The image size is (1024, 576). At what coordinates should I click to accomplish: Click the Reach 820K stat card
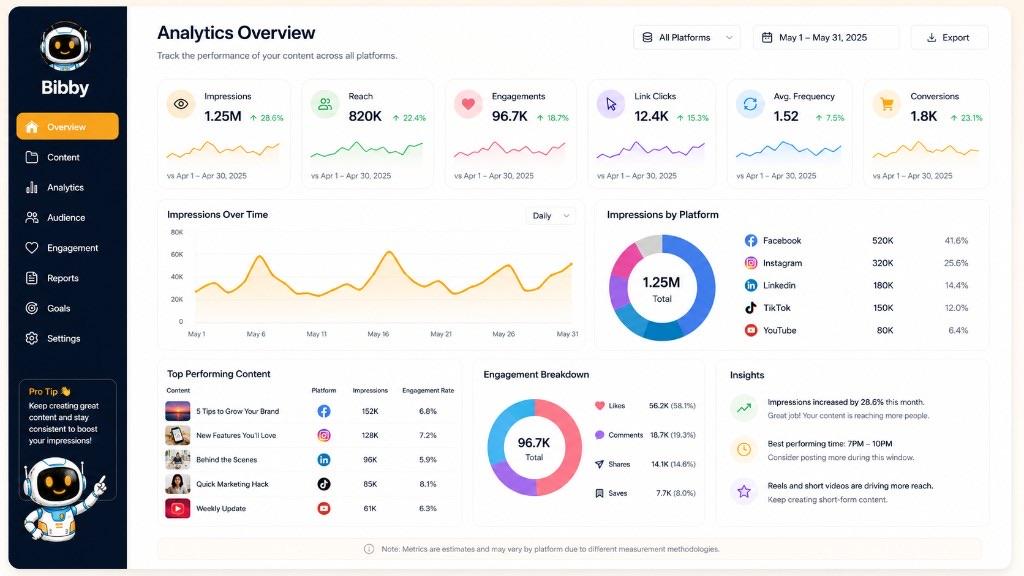(x=368, y=134)
